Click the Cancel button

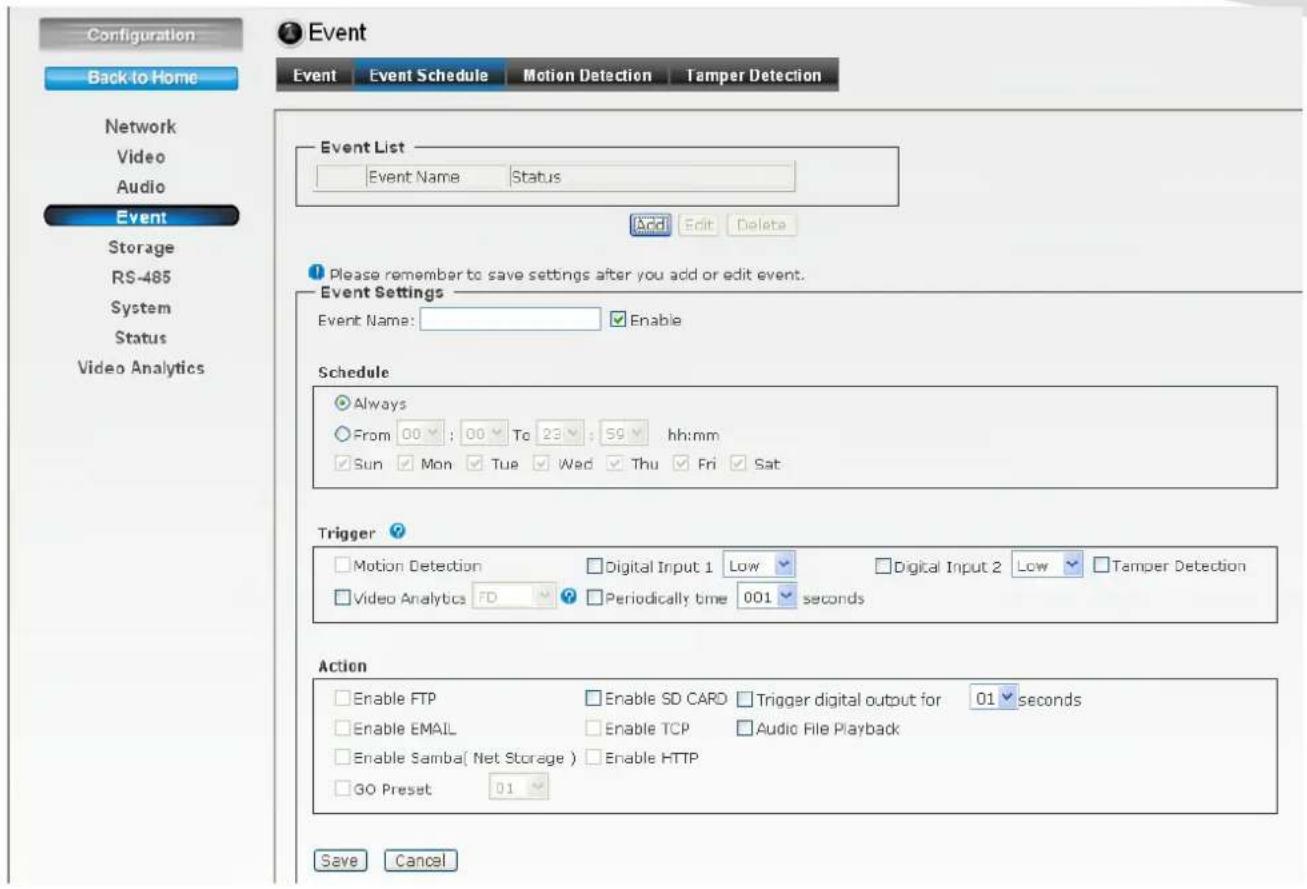pos(420,859)
